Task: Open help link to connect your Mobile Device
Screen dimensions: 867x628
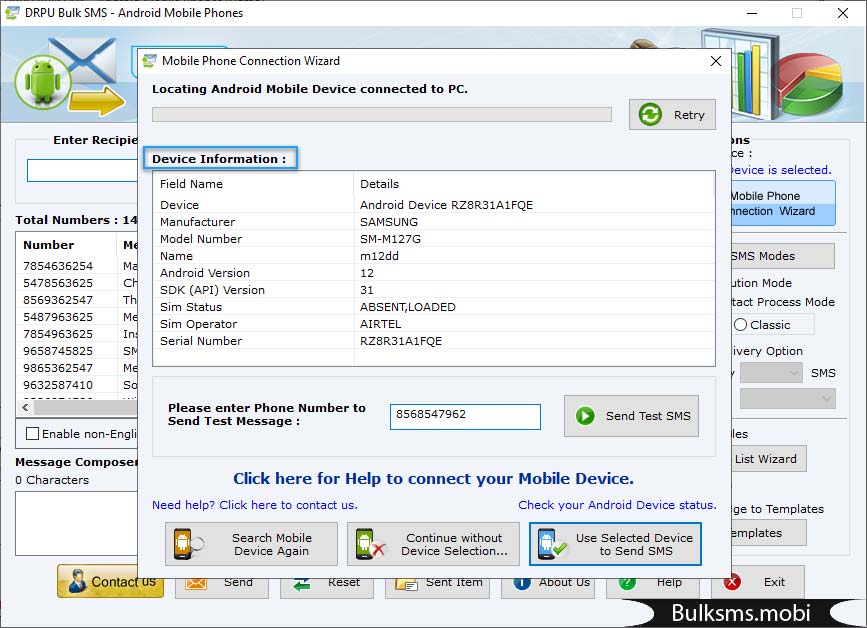Action: tap(433, 478)
